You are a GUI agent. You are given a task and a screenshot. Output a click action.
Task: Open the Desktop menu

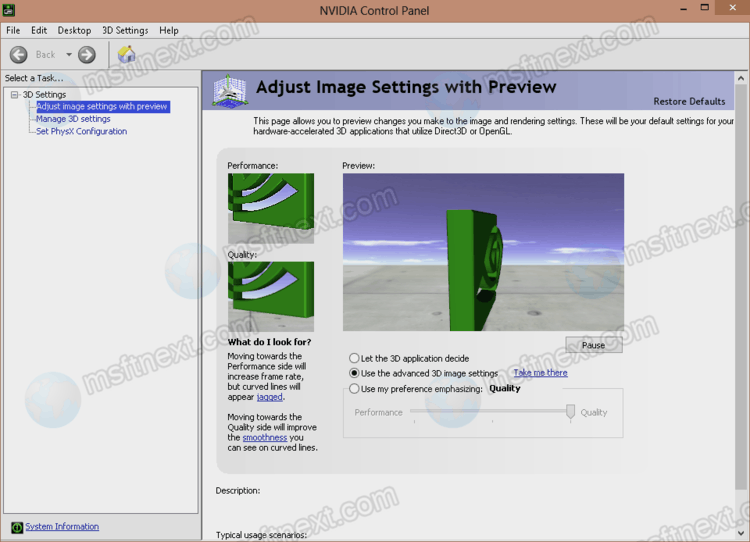[74, 30]
